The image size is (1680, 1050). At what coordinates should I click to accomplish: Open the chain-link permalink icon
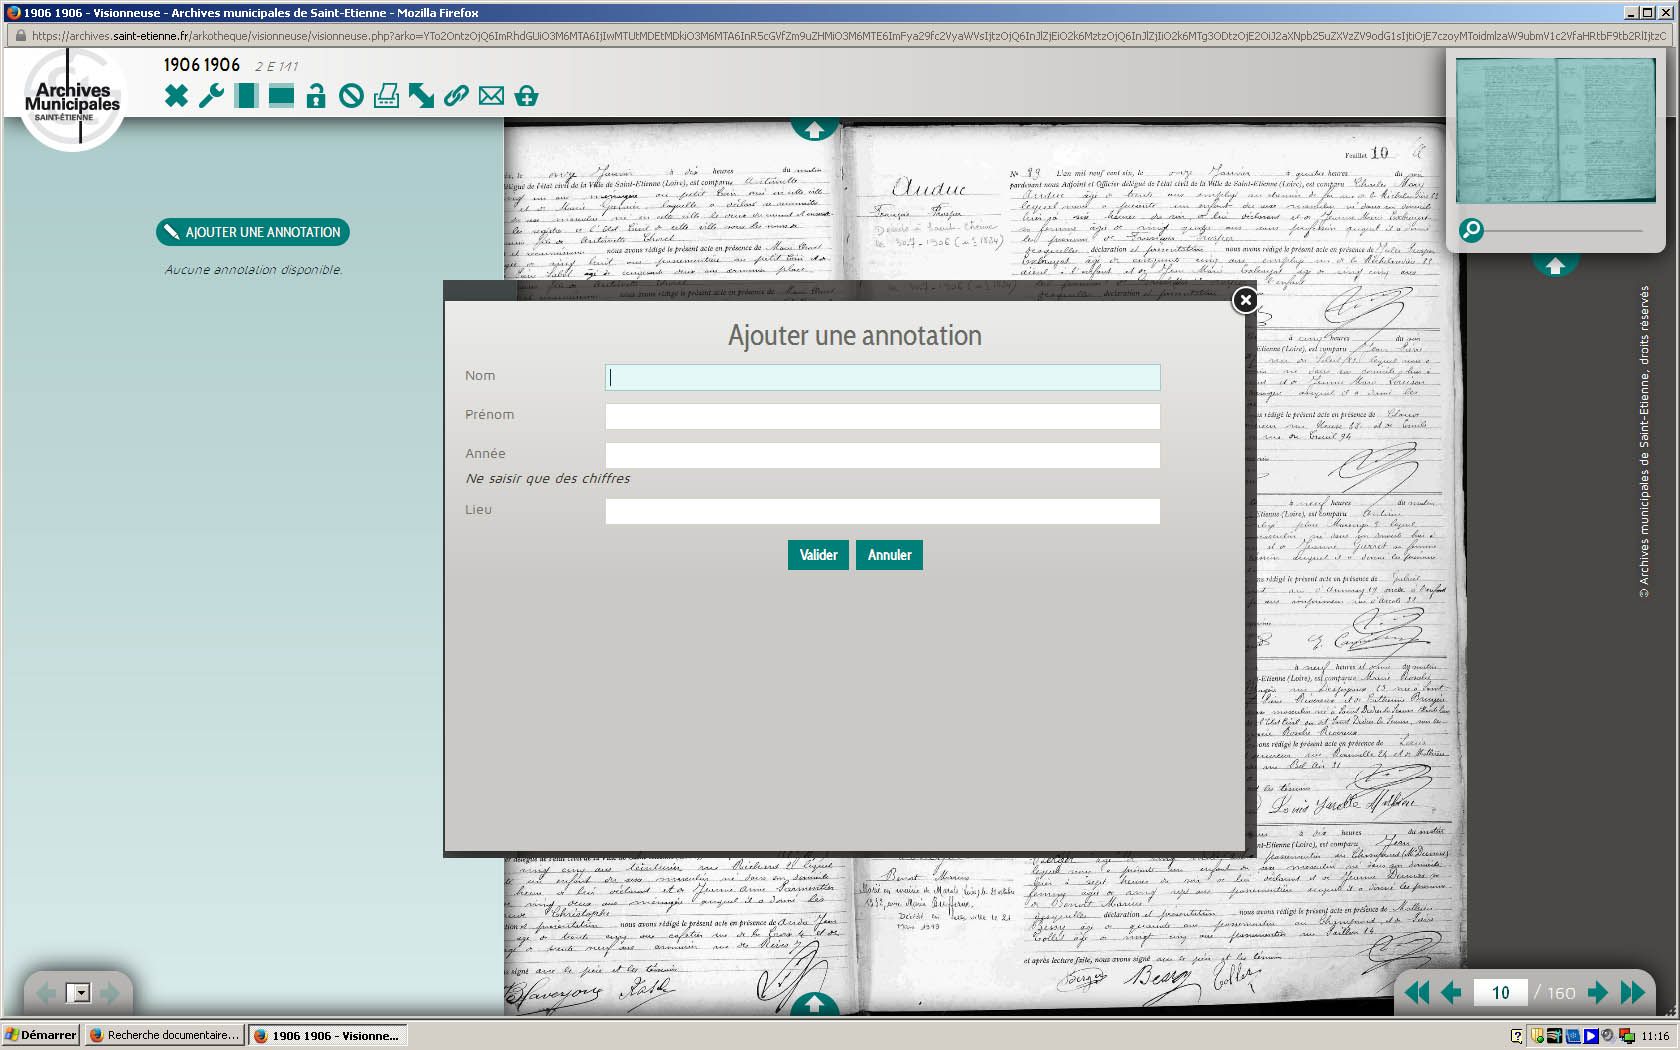[456, 96]
